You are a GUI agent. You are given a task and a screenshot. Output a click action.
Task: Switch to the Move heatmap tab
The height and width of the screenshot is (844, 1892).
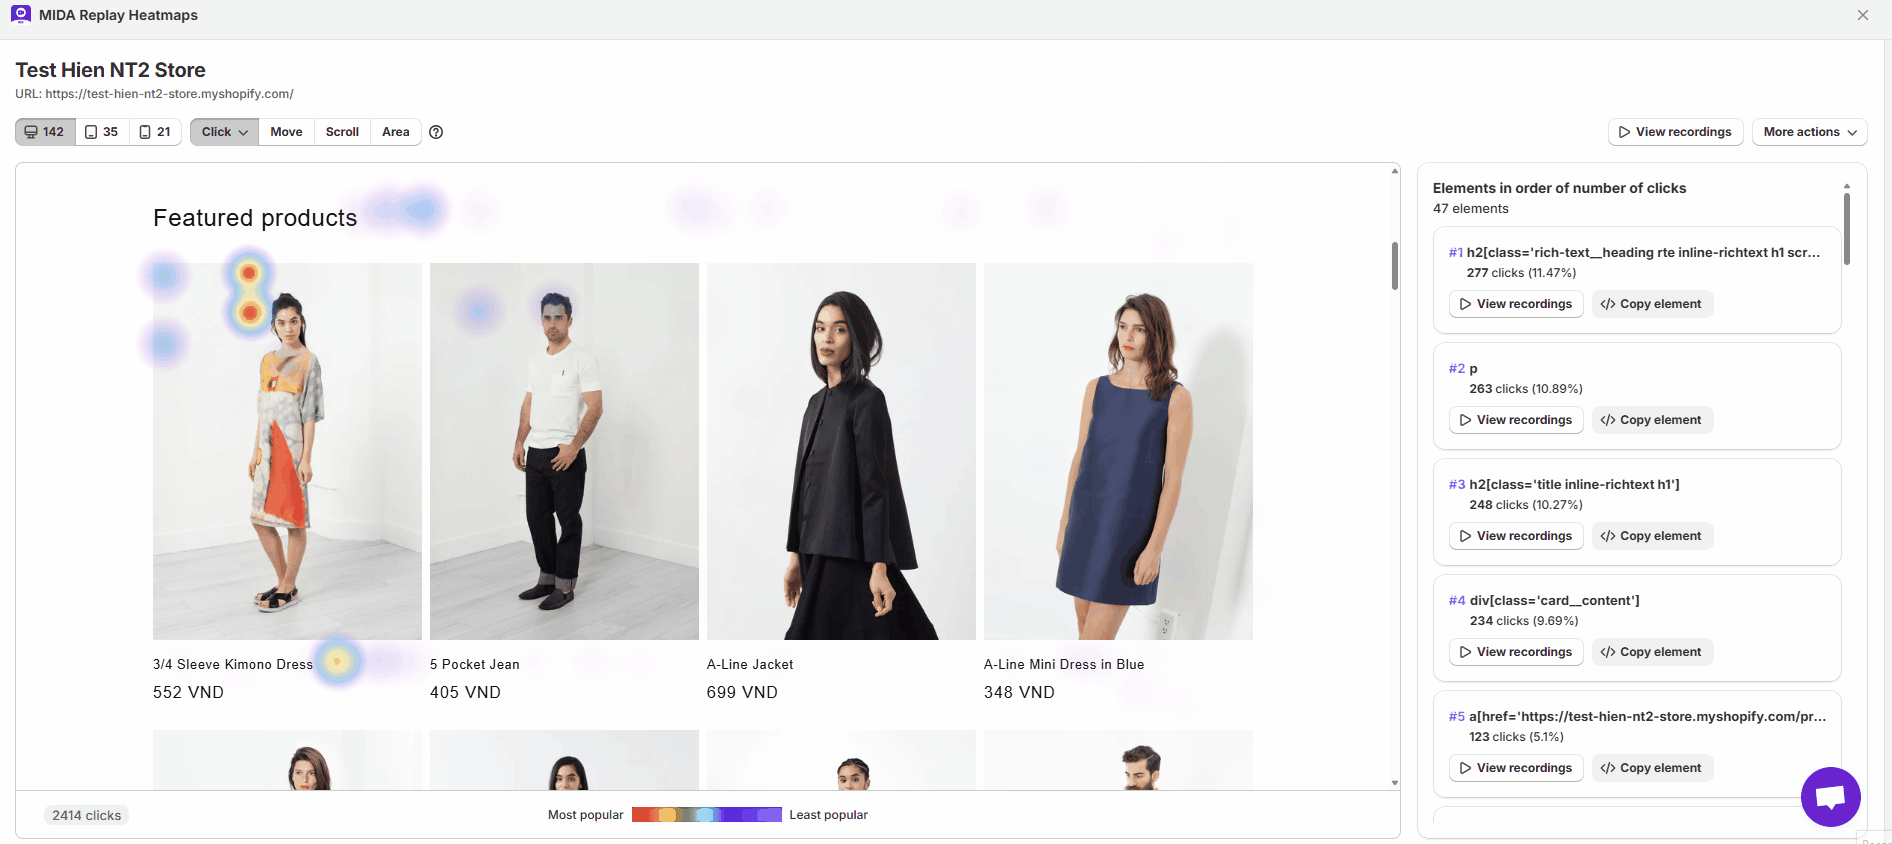coord(286,132)
